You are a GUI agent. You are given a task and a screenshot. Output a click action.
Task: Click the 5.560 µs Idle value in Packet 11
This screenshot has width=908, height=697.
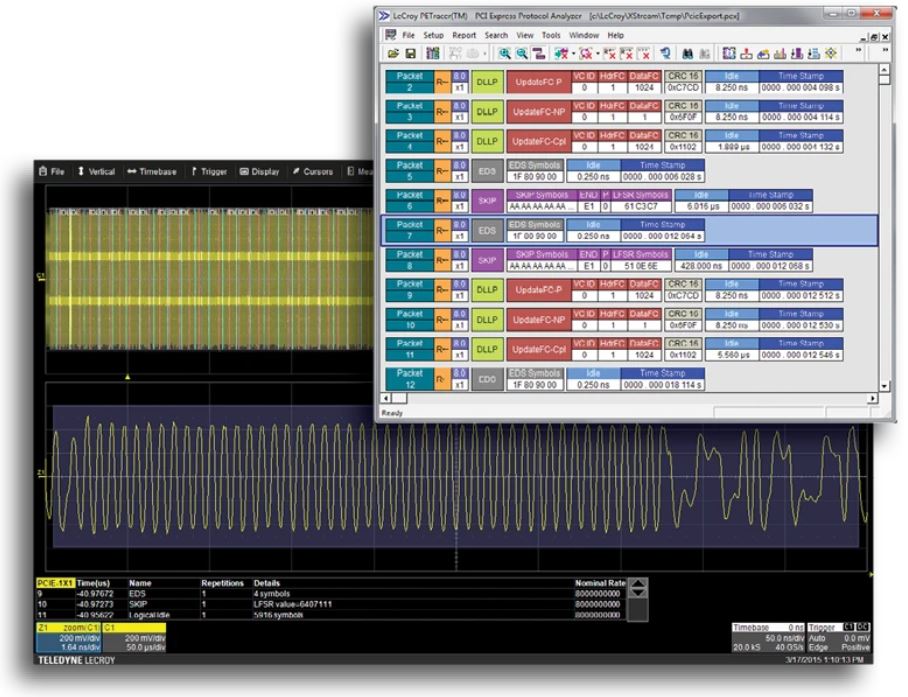(732, 355)
